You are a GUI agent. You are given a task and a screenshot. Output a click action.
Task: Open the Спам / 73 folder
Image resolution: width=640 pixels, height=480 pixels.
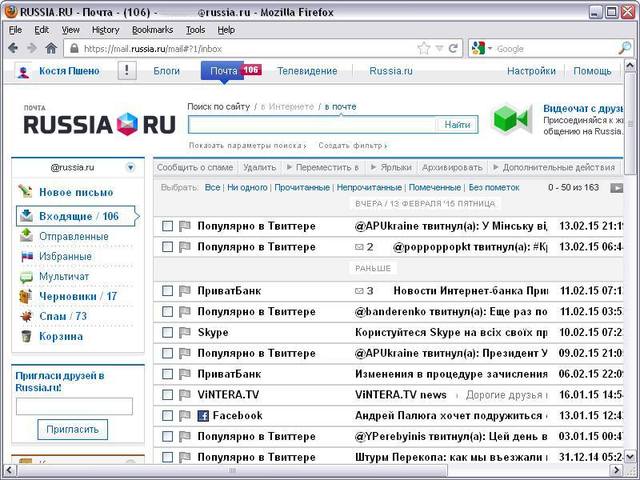click(62, 316)
